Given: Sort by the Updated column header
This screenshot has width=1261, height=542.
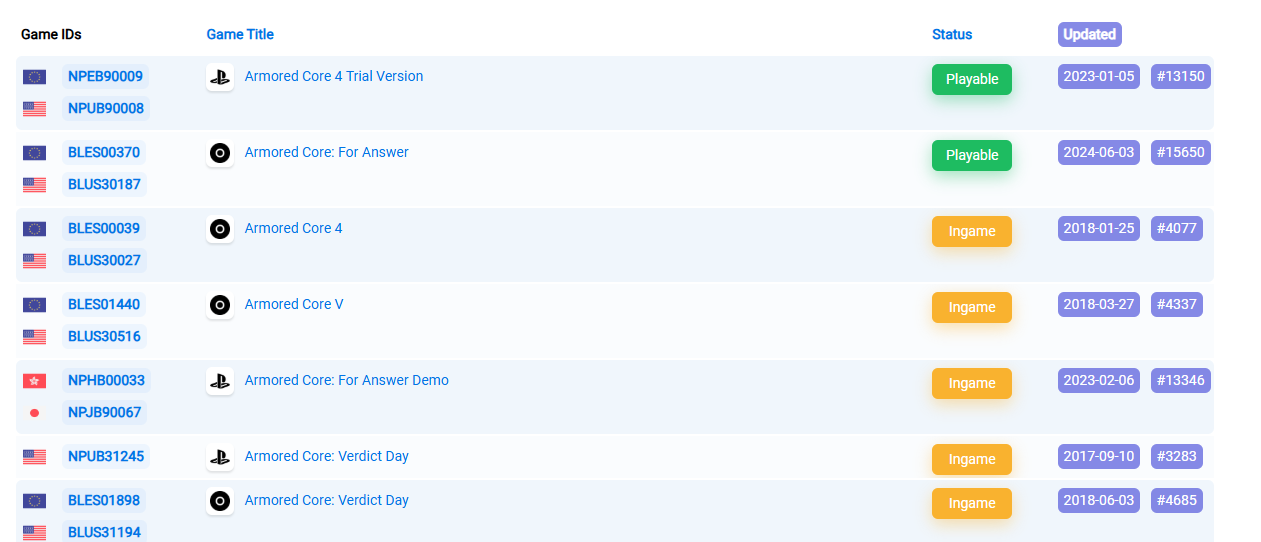Looking at the screenshot, I should click(1090, 34).
